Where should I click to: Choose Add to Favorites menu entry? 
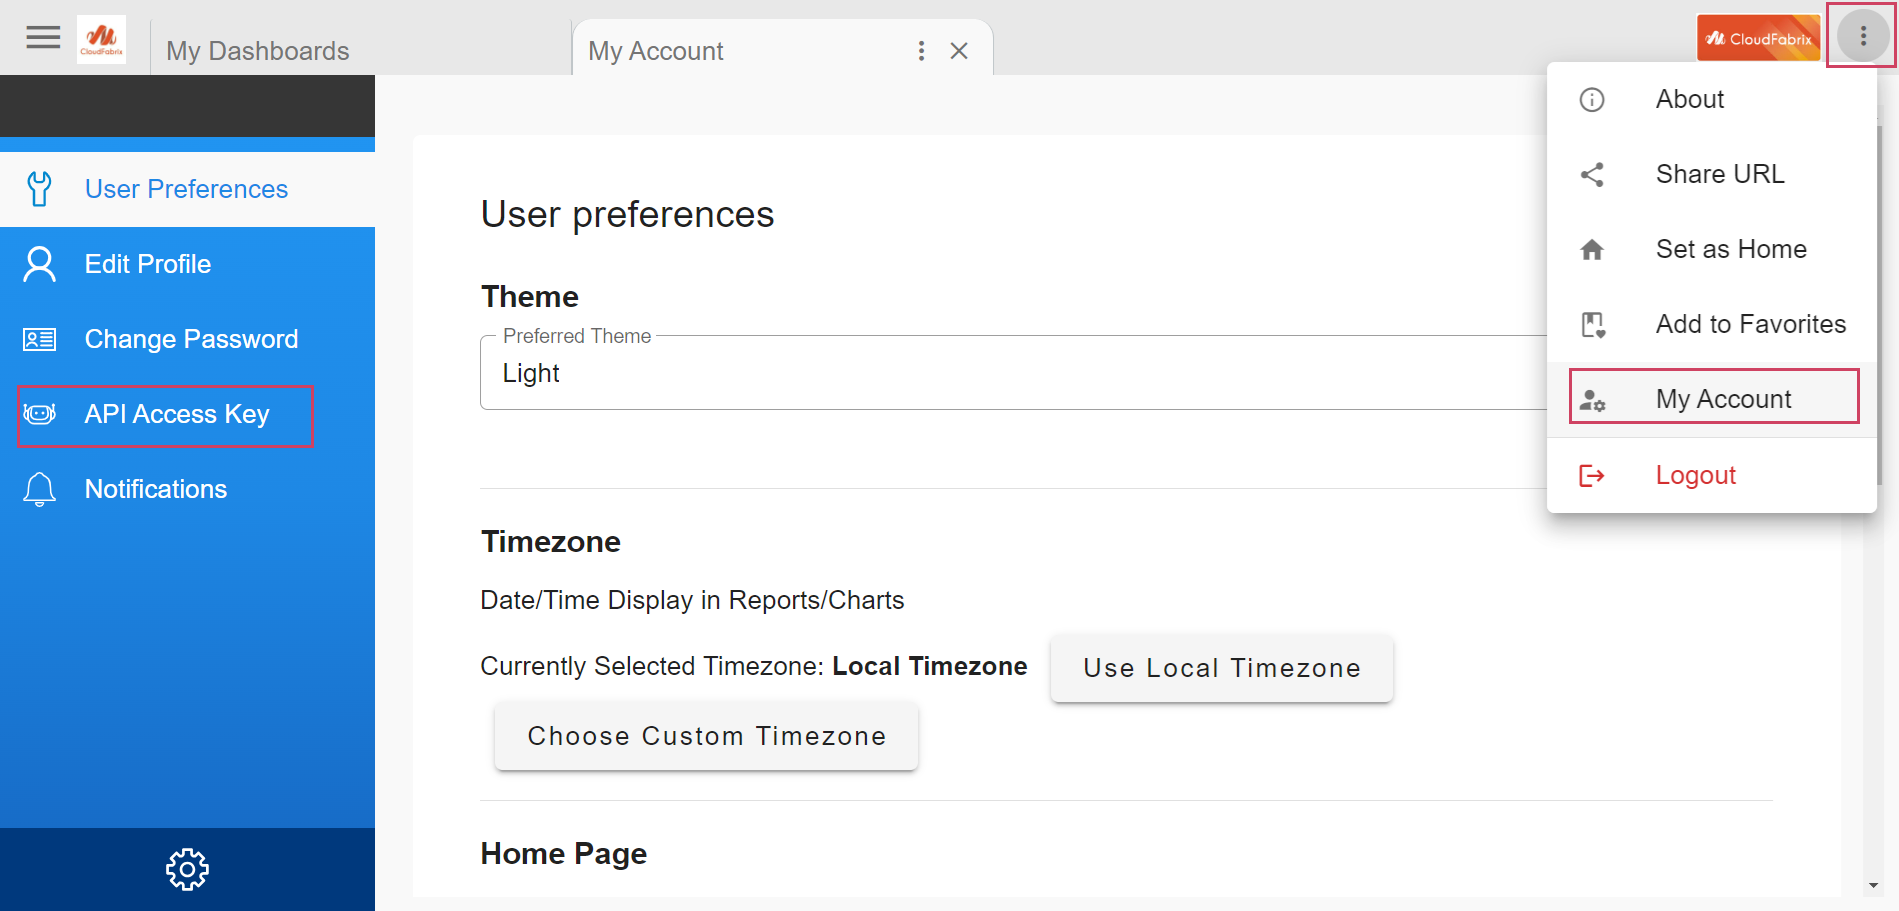click(1749, 324)
